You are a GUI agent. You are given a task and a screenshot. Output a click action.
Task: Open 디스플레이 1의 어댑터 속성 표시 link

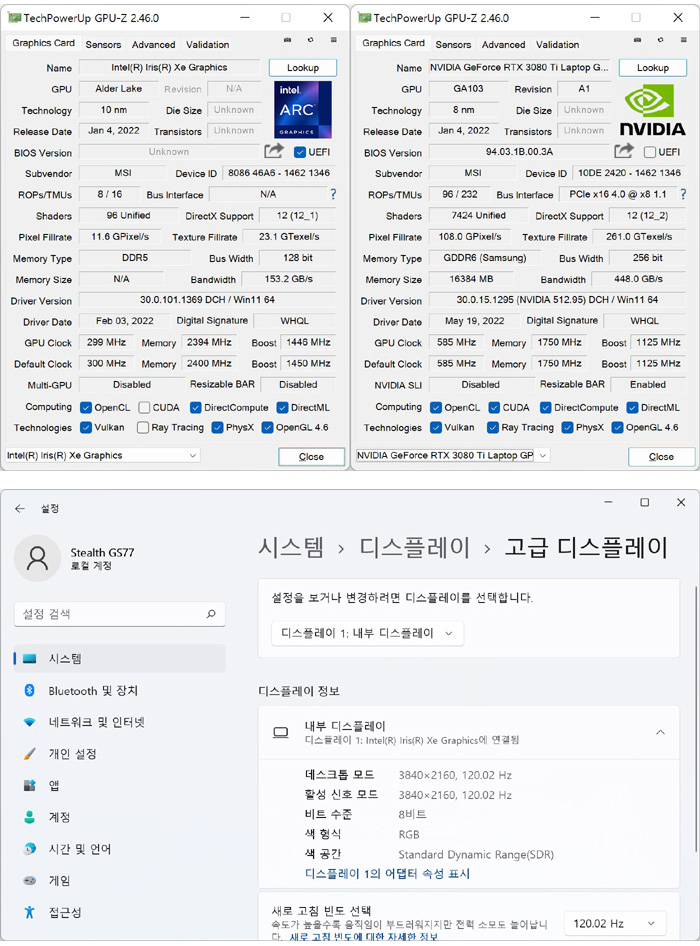pos(387,874)
